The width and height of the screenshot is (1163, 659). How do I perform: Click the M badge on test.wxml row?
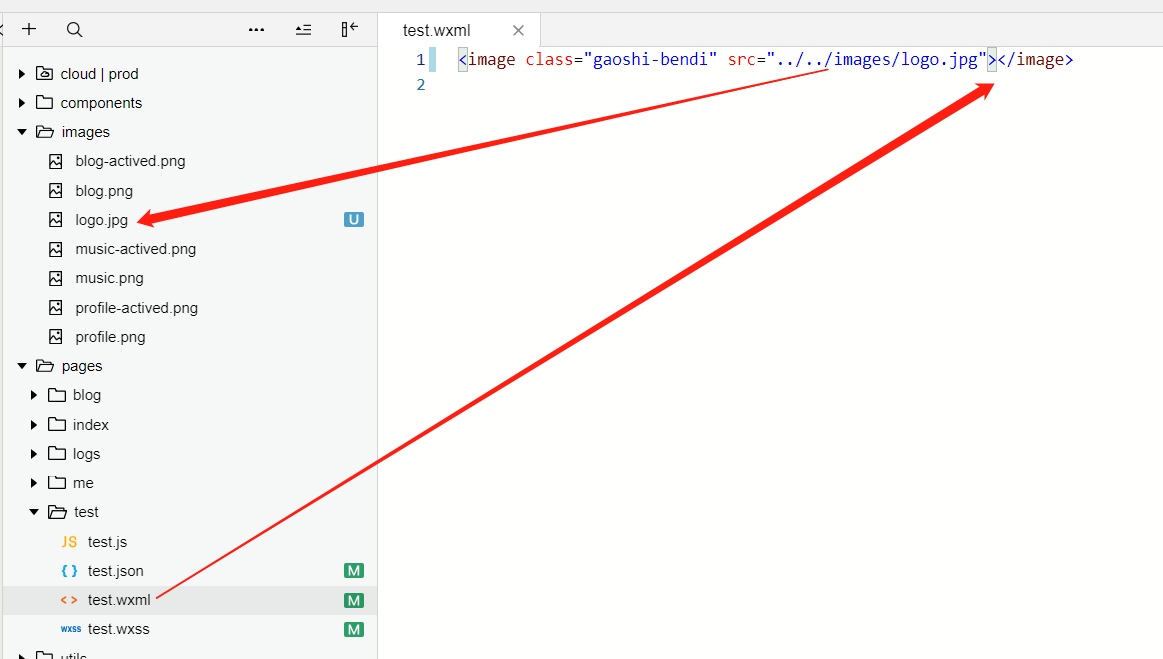[x=354, y=600]
